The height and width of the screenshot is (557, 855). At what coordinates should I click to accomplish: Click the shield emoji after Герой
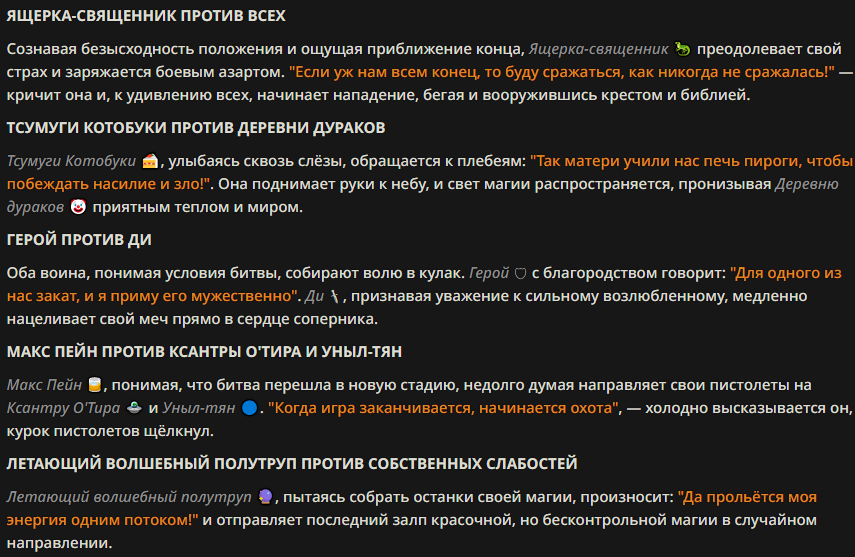pyautogui.click(x=520, y=273)
